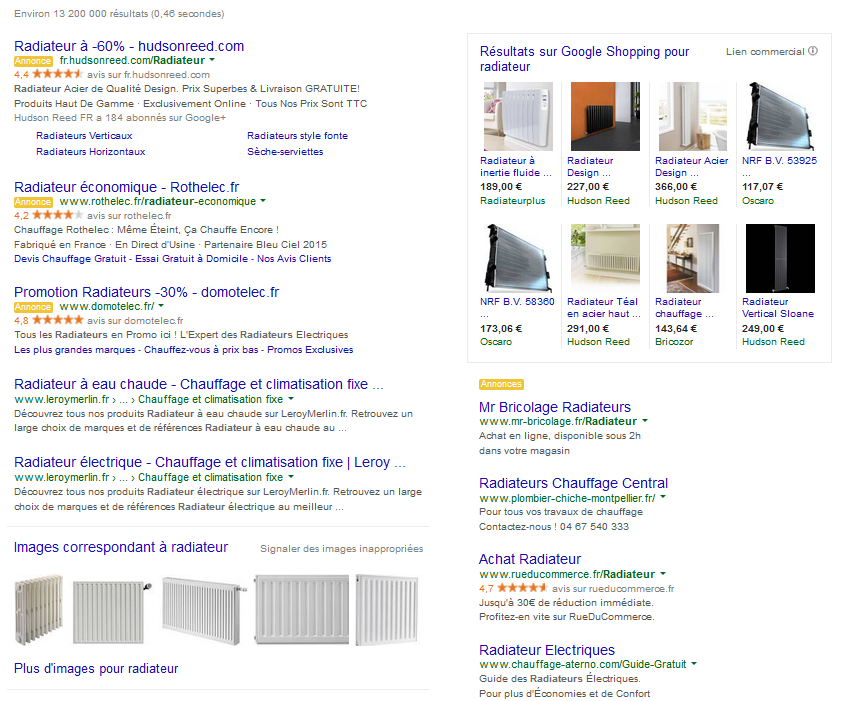This screenshot has width=859, height=701.
Task: Open Promotion Radiateurs -30% domotelec.fr ad
Action: click(x=146, y=292)
